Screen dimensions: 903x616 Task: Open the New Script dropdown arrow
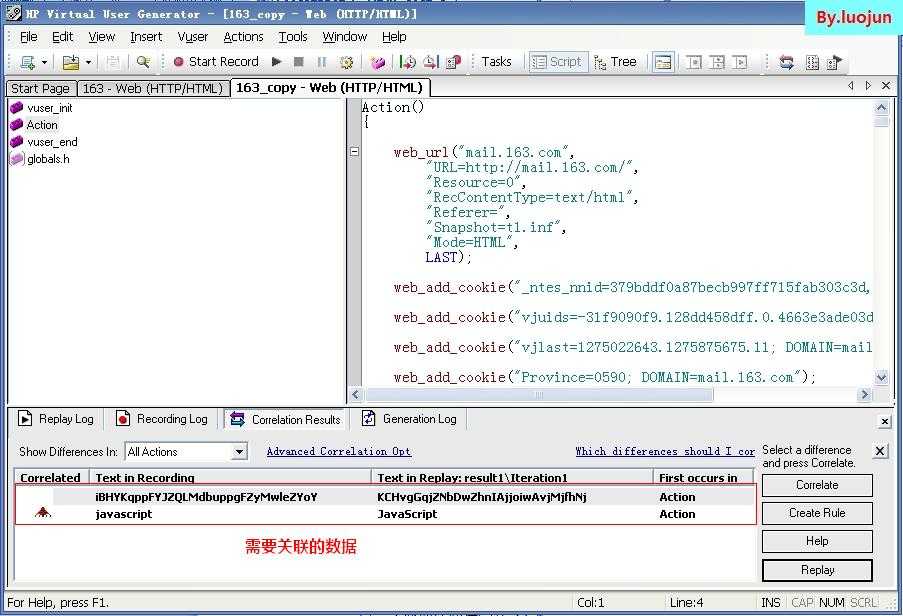pyautogui.click(x=44, y=62)
